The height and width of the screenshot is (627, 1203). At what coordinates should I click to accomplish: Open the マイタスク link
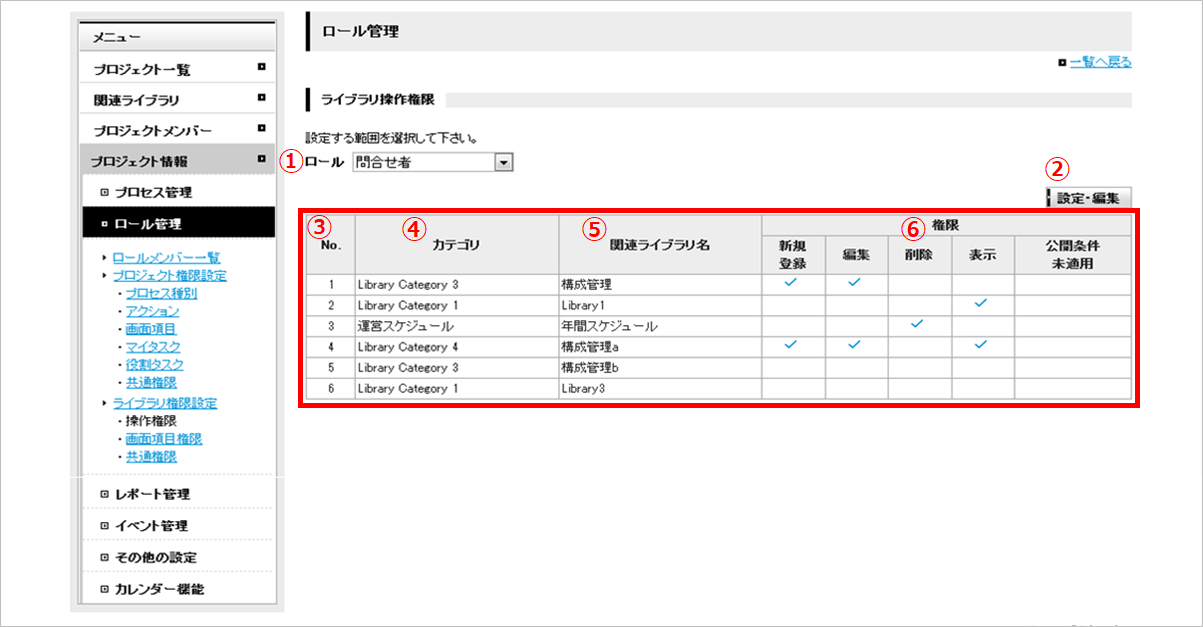point(154,347)
